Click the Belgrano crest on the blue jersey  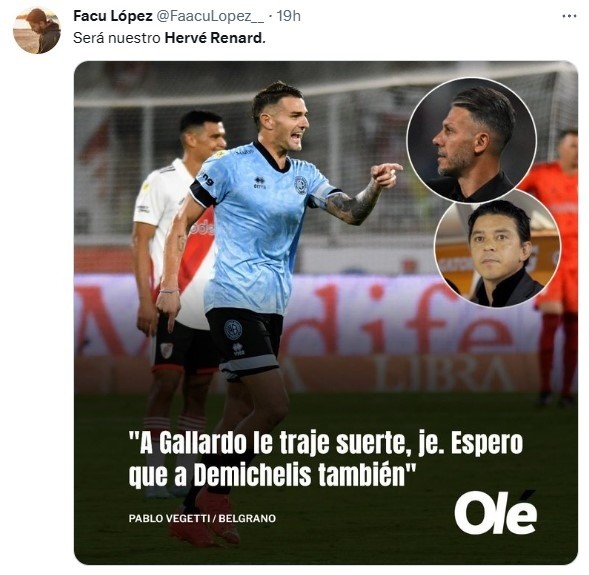[301, 185]
